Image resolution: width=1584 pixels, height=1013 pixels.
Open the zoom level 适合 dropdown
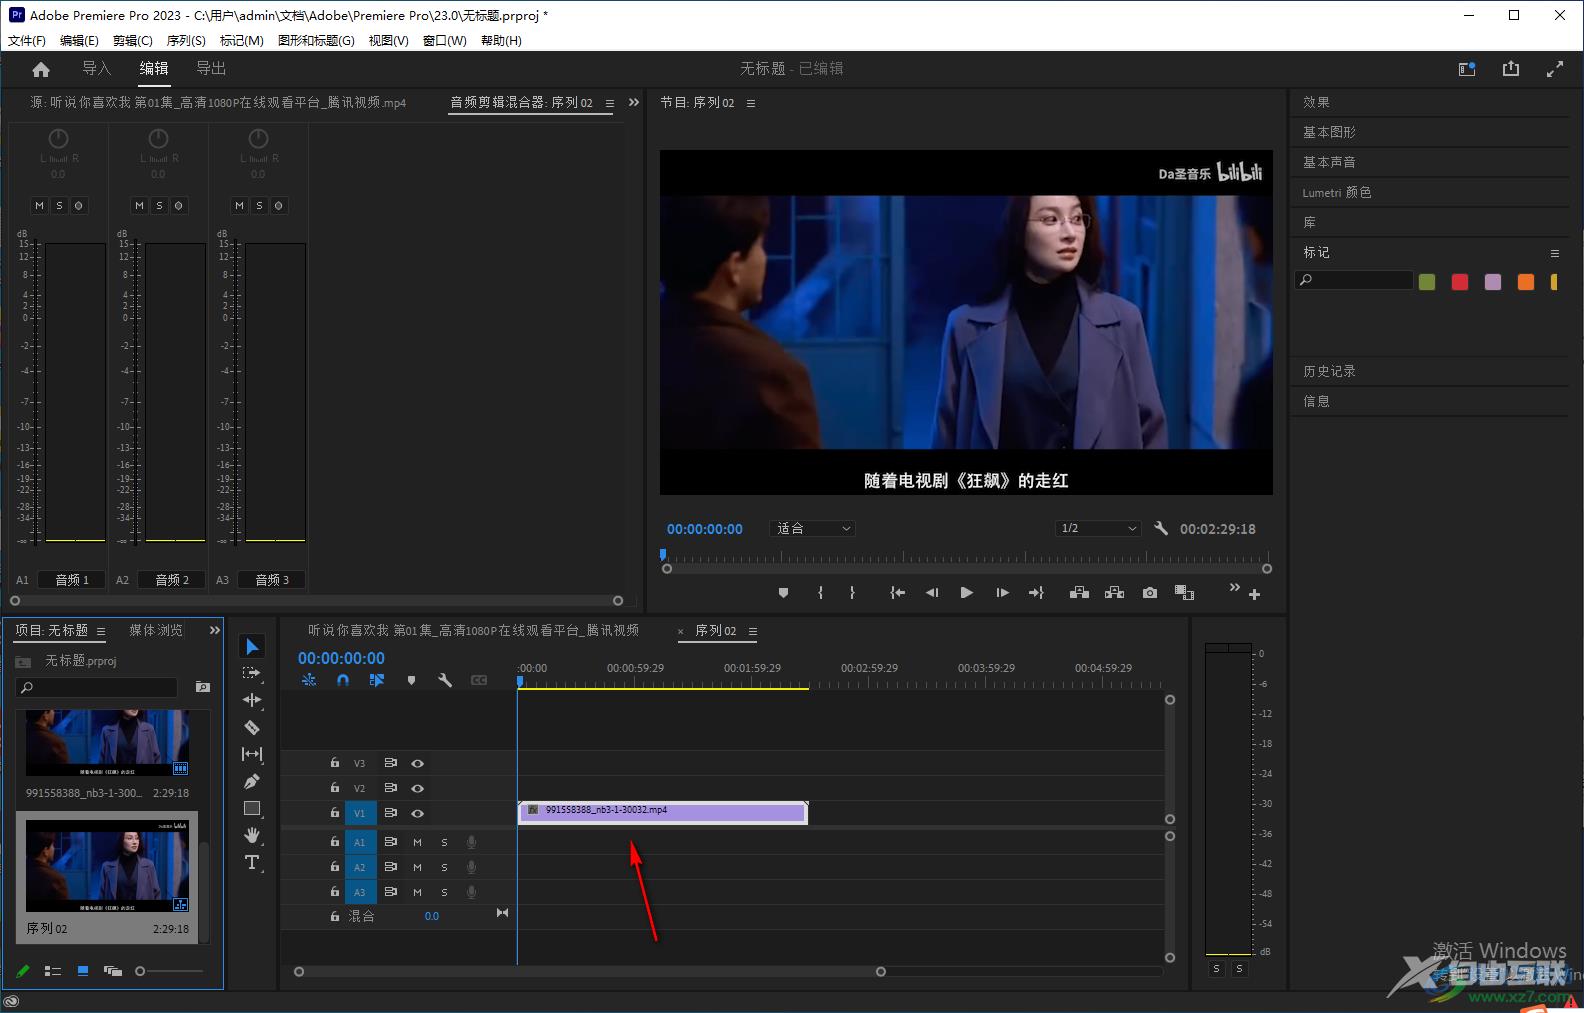click(x=813, y=528)
